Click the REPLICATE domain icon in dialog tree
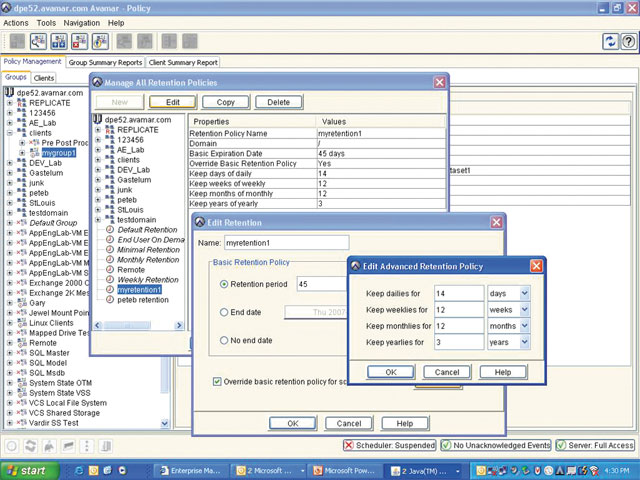This screenshot has height=480, width=640. (x=110, y=130)
